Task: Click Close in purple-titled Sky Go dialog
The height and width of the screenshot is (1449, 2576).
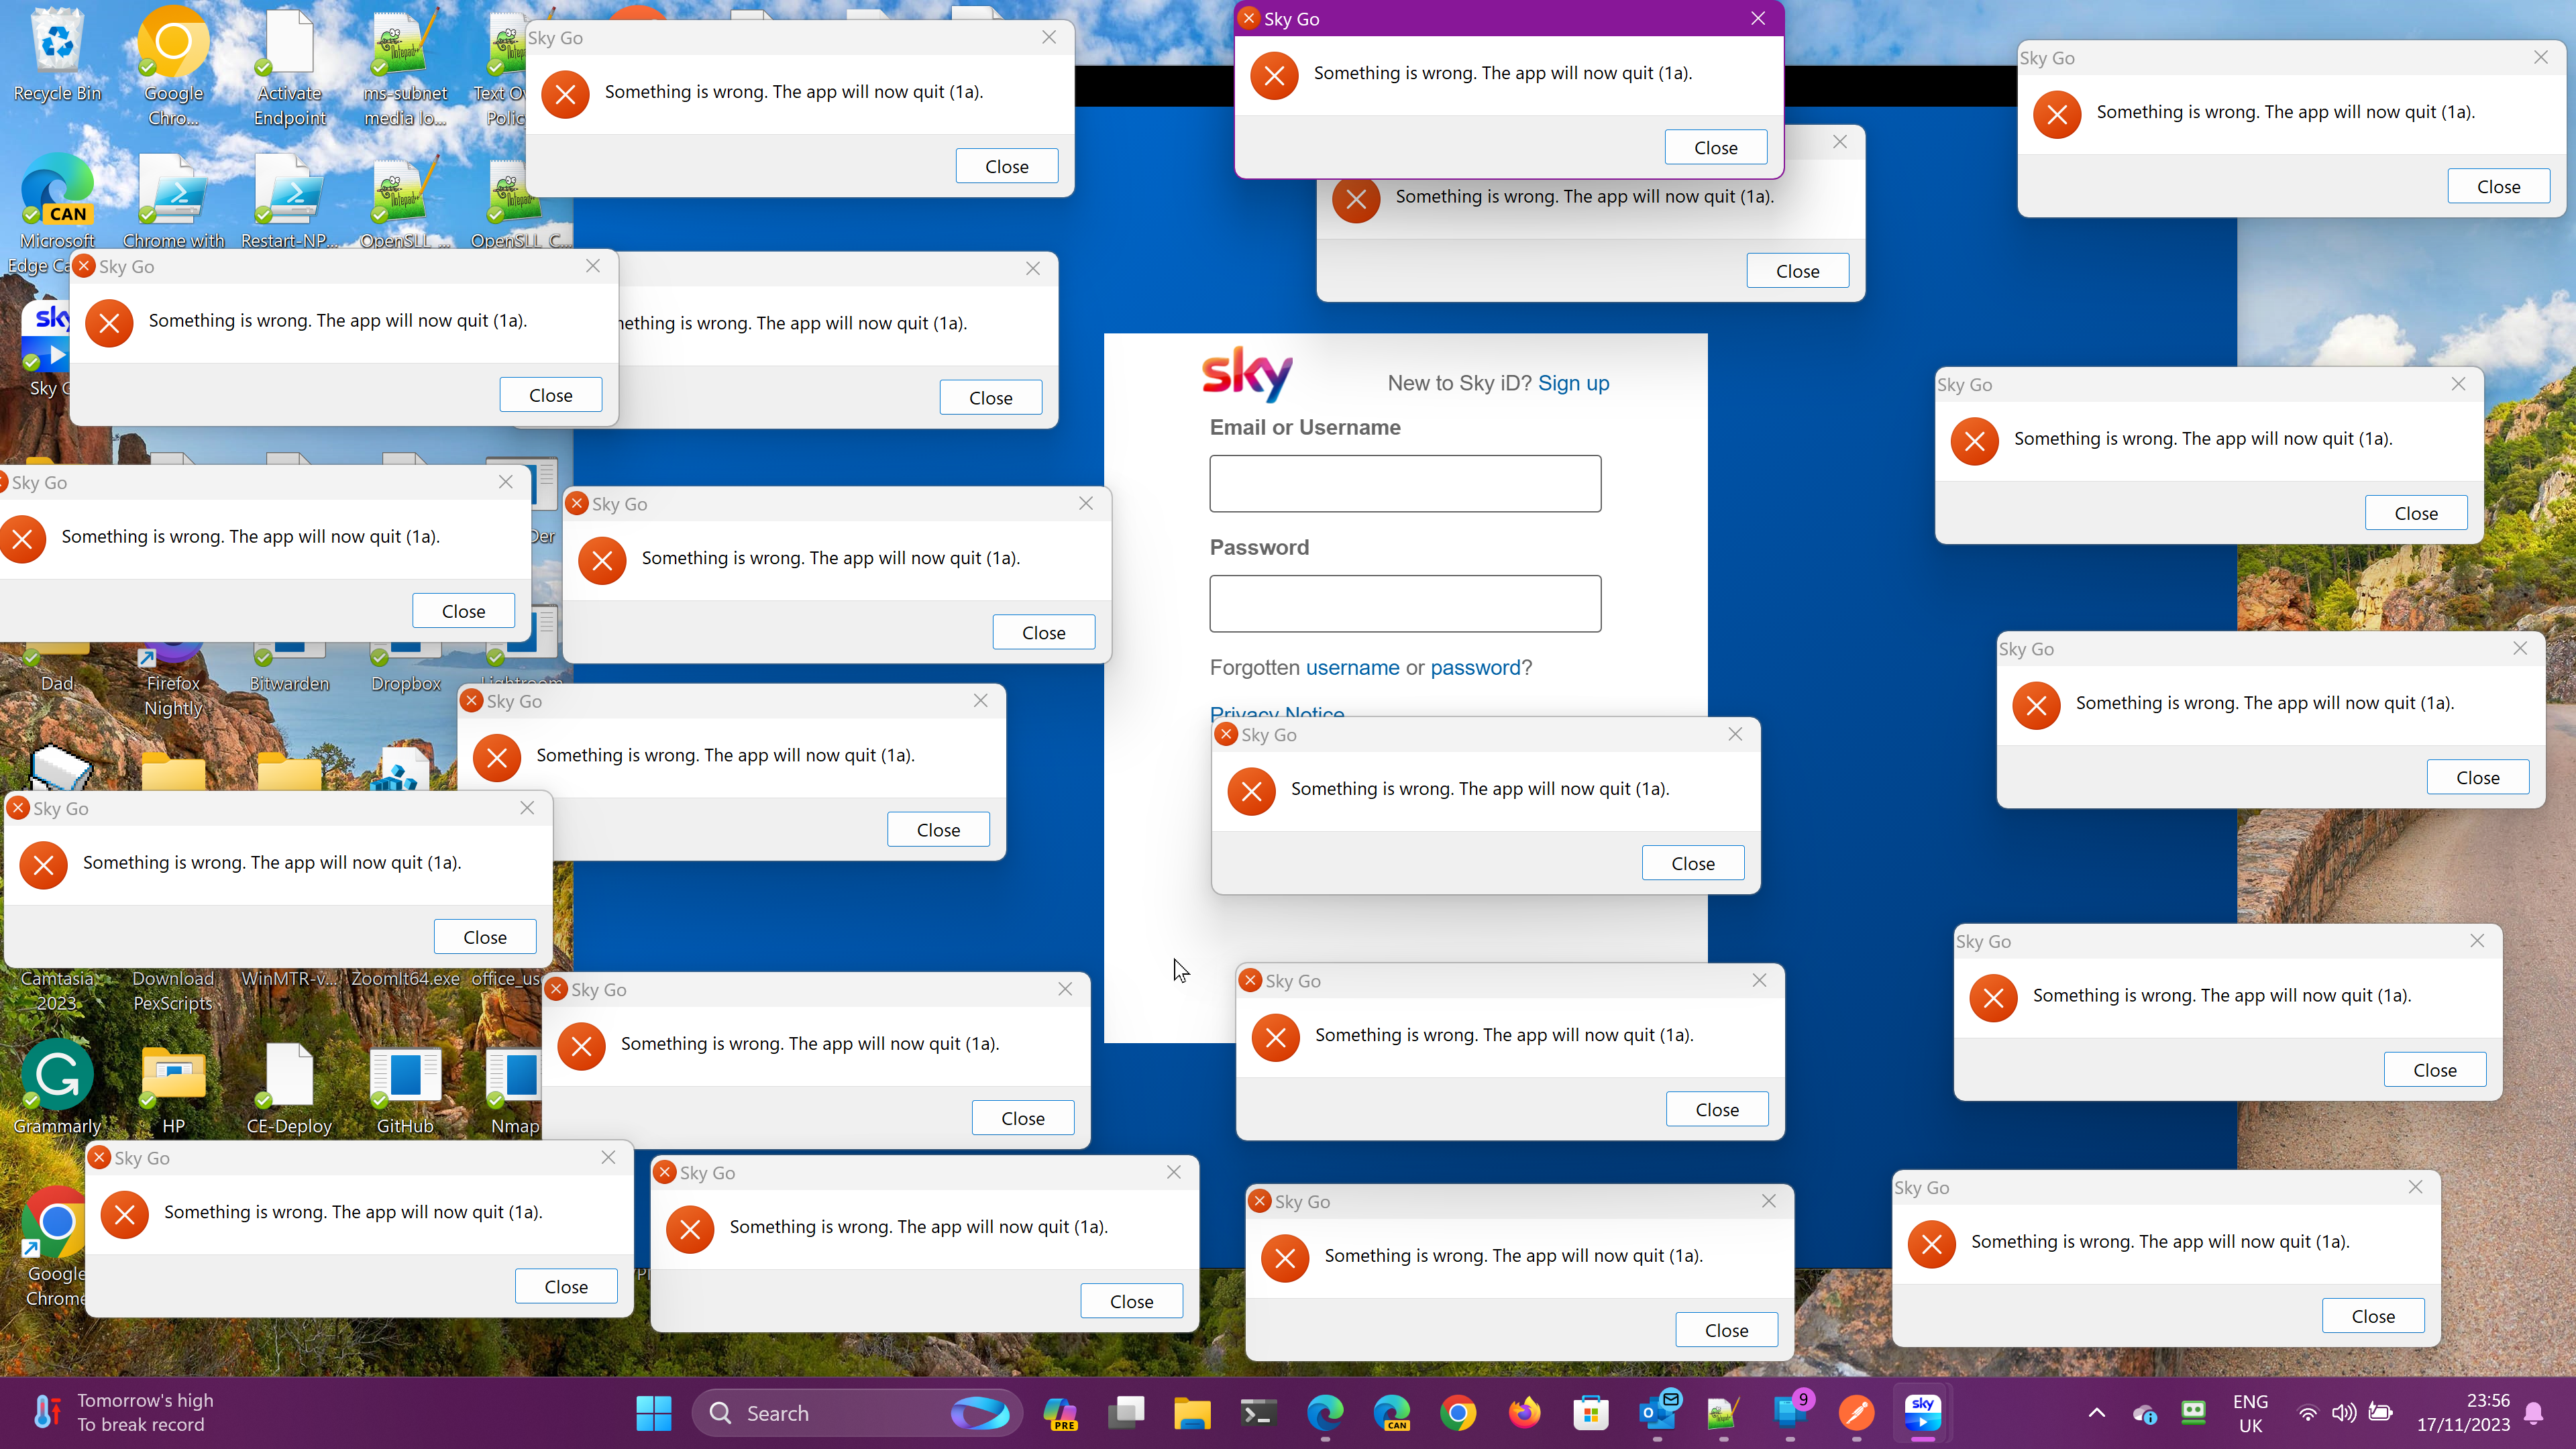Action: click(1715, 148)
